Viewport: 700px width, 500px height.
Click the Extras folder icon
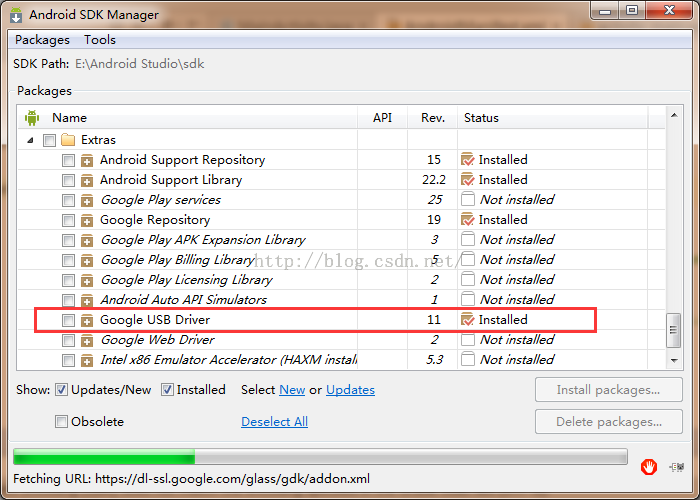pyautogui.click(x=68, y=140)
